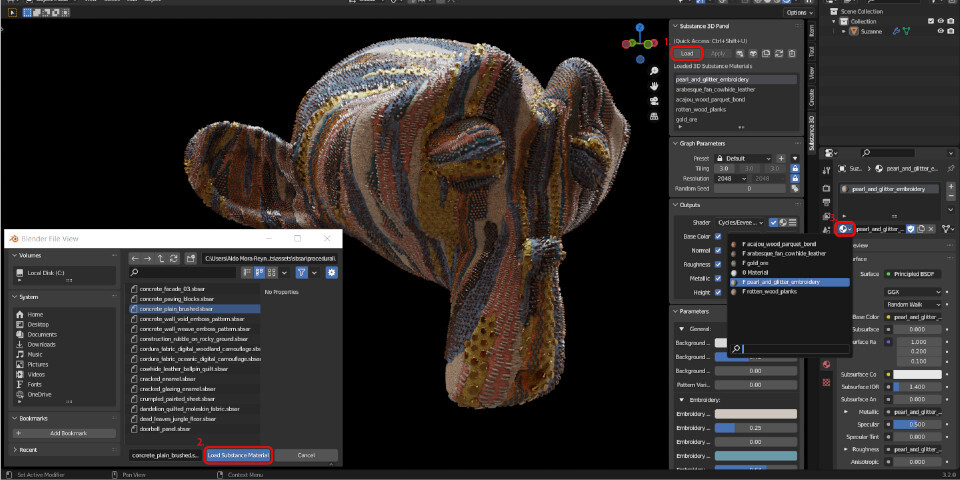Click the Subsurface Color white swatch
This screenshot has width=960, height=480.
click(x=917, y=375)
